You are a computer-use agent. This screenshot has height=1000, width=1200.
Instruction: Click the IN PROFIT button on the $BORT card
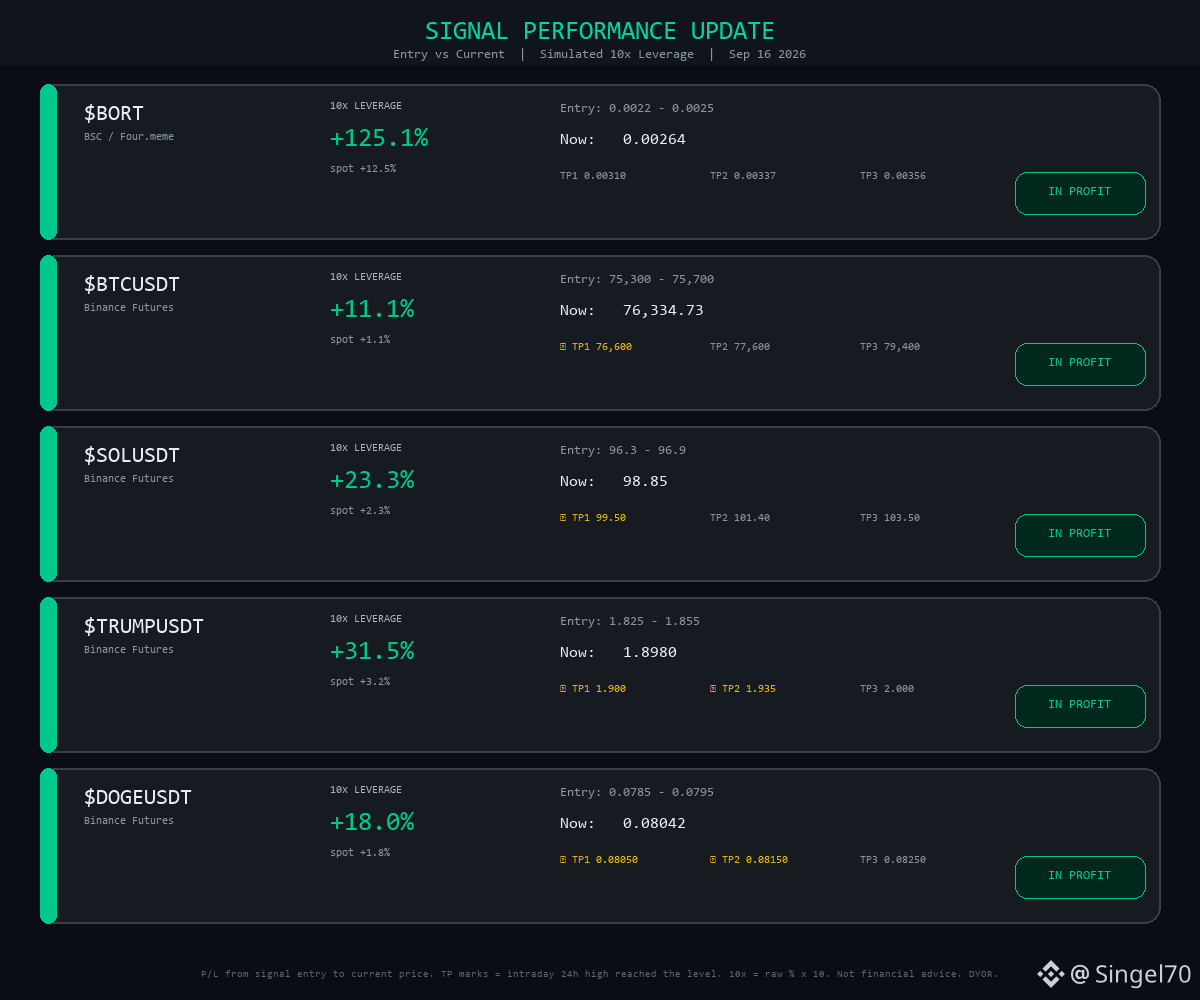[x=1080, y=193]
